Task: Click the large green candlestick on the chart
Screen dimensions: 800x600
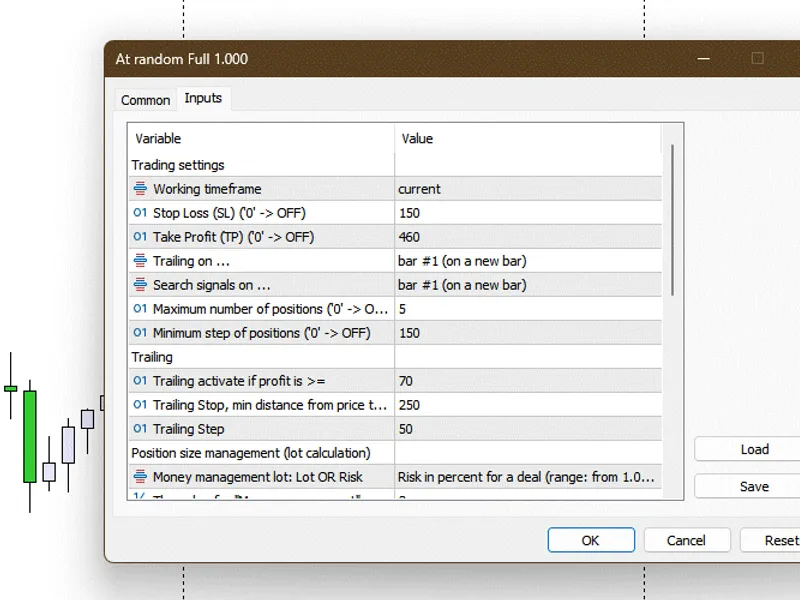Action: click(x=30, y=437)
